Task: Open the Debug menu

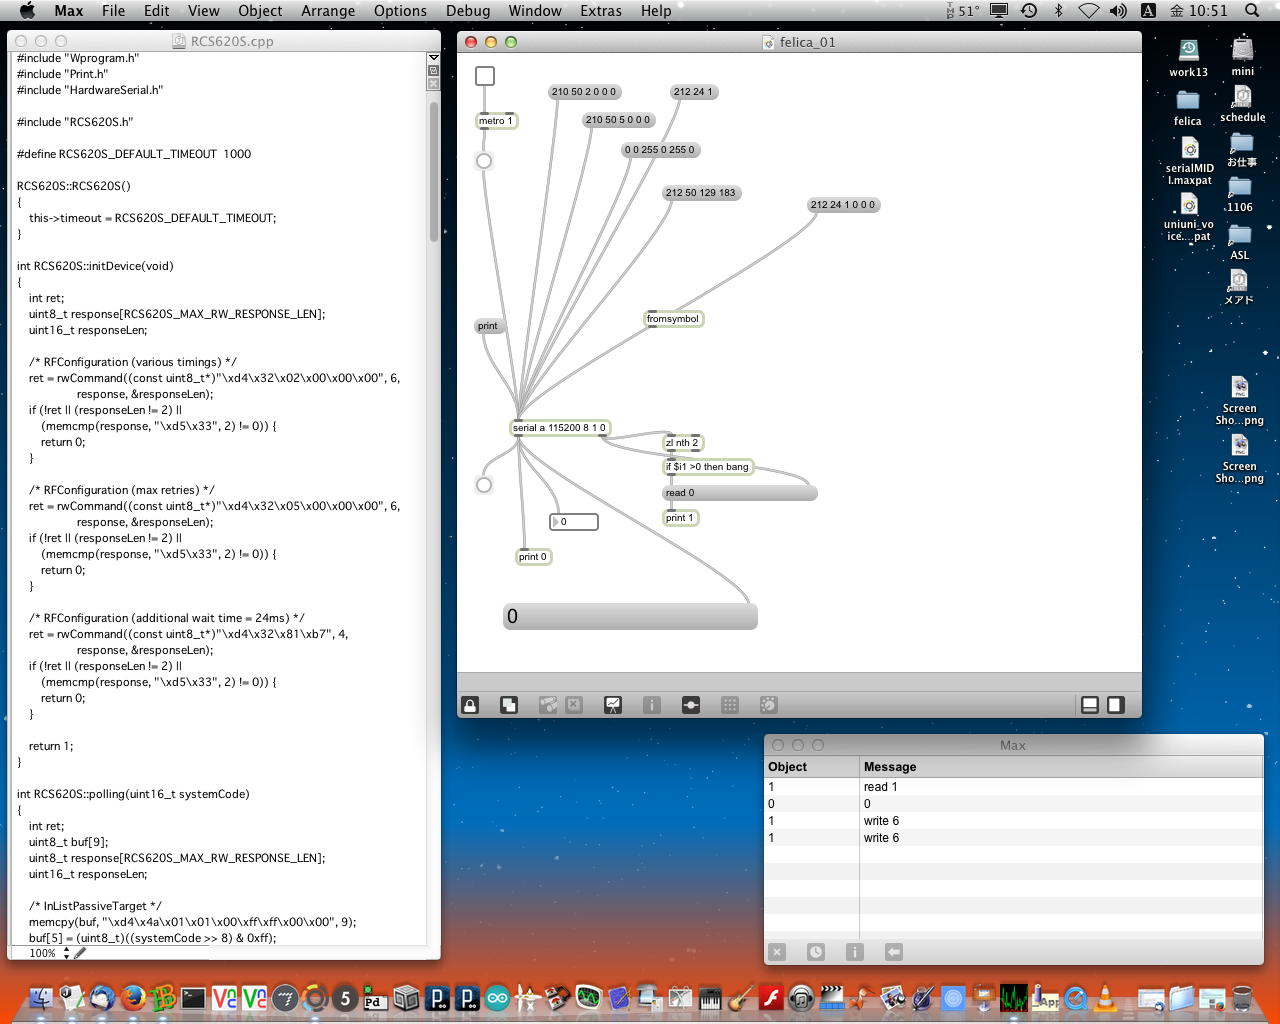Action: coord(468,10)
